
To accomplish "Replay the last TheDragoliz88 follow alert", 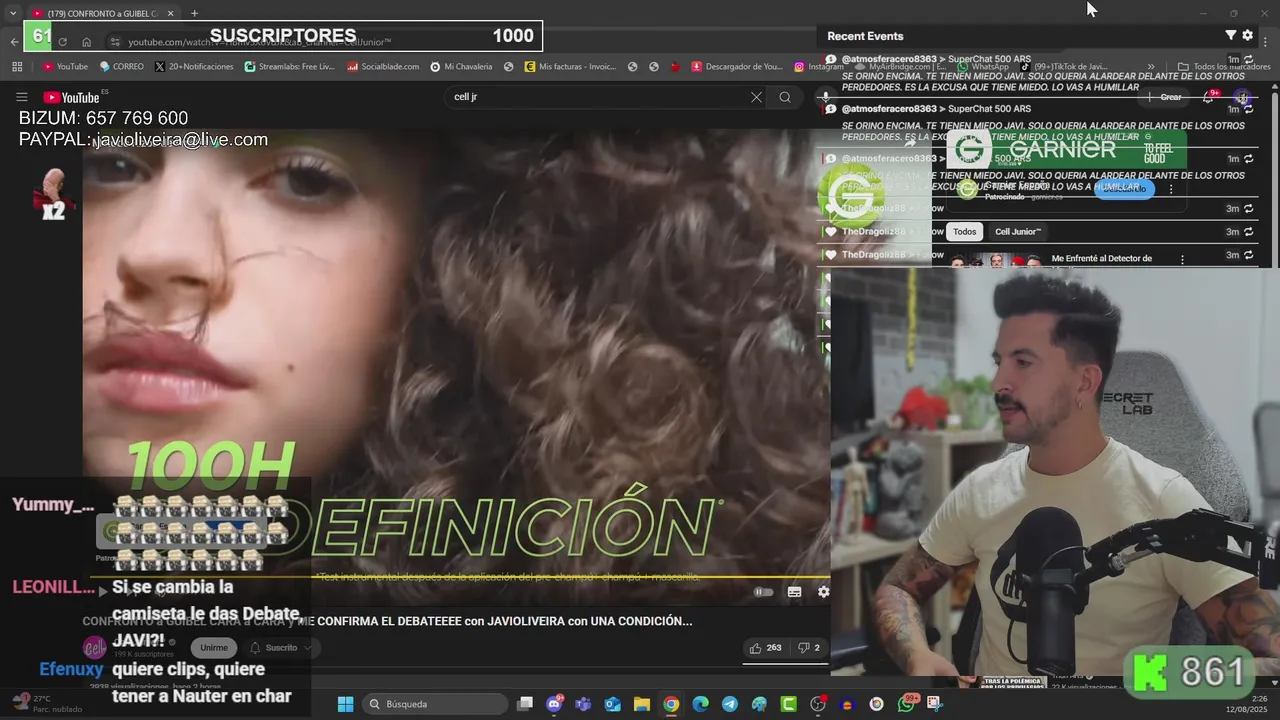I will click(x=1249, y=255).
